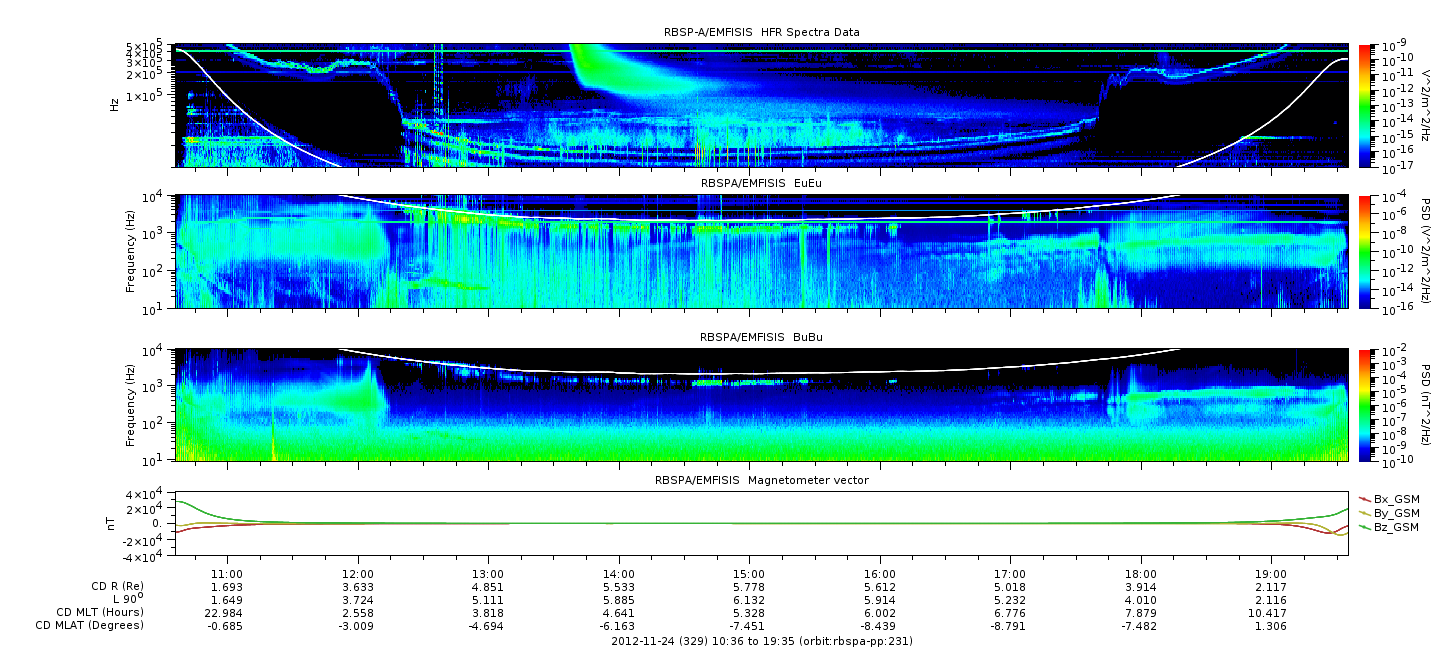
Task: Click the HFR spectra color bar
Action: pos(1364,104)
